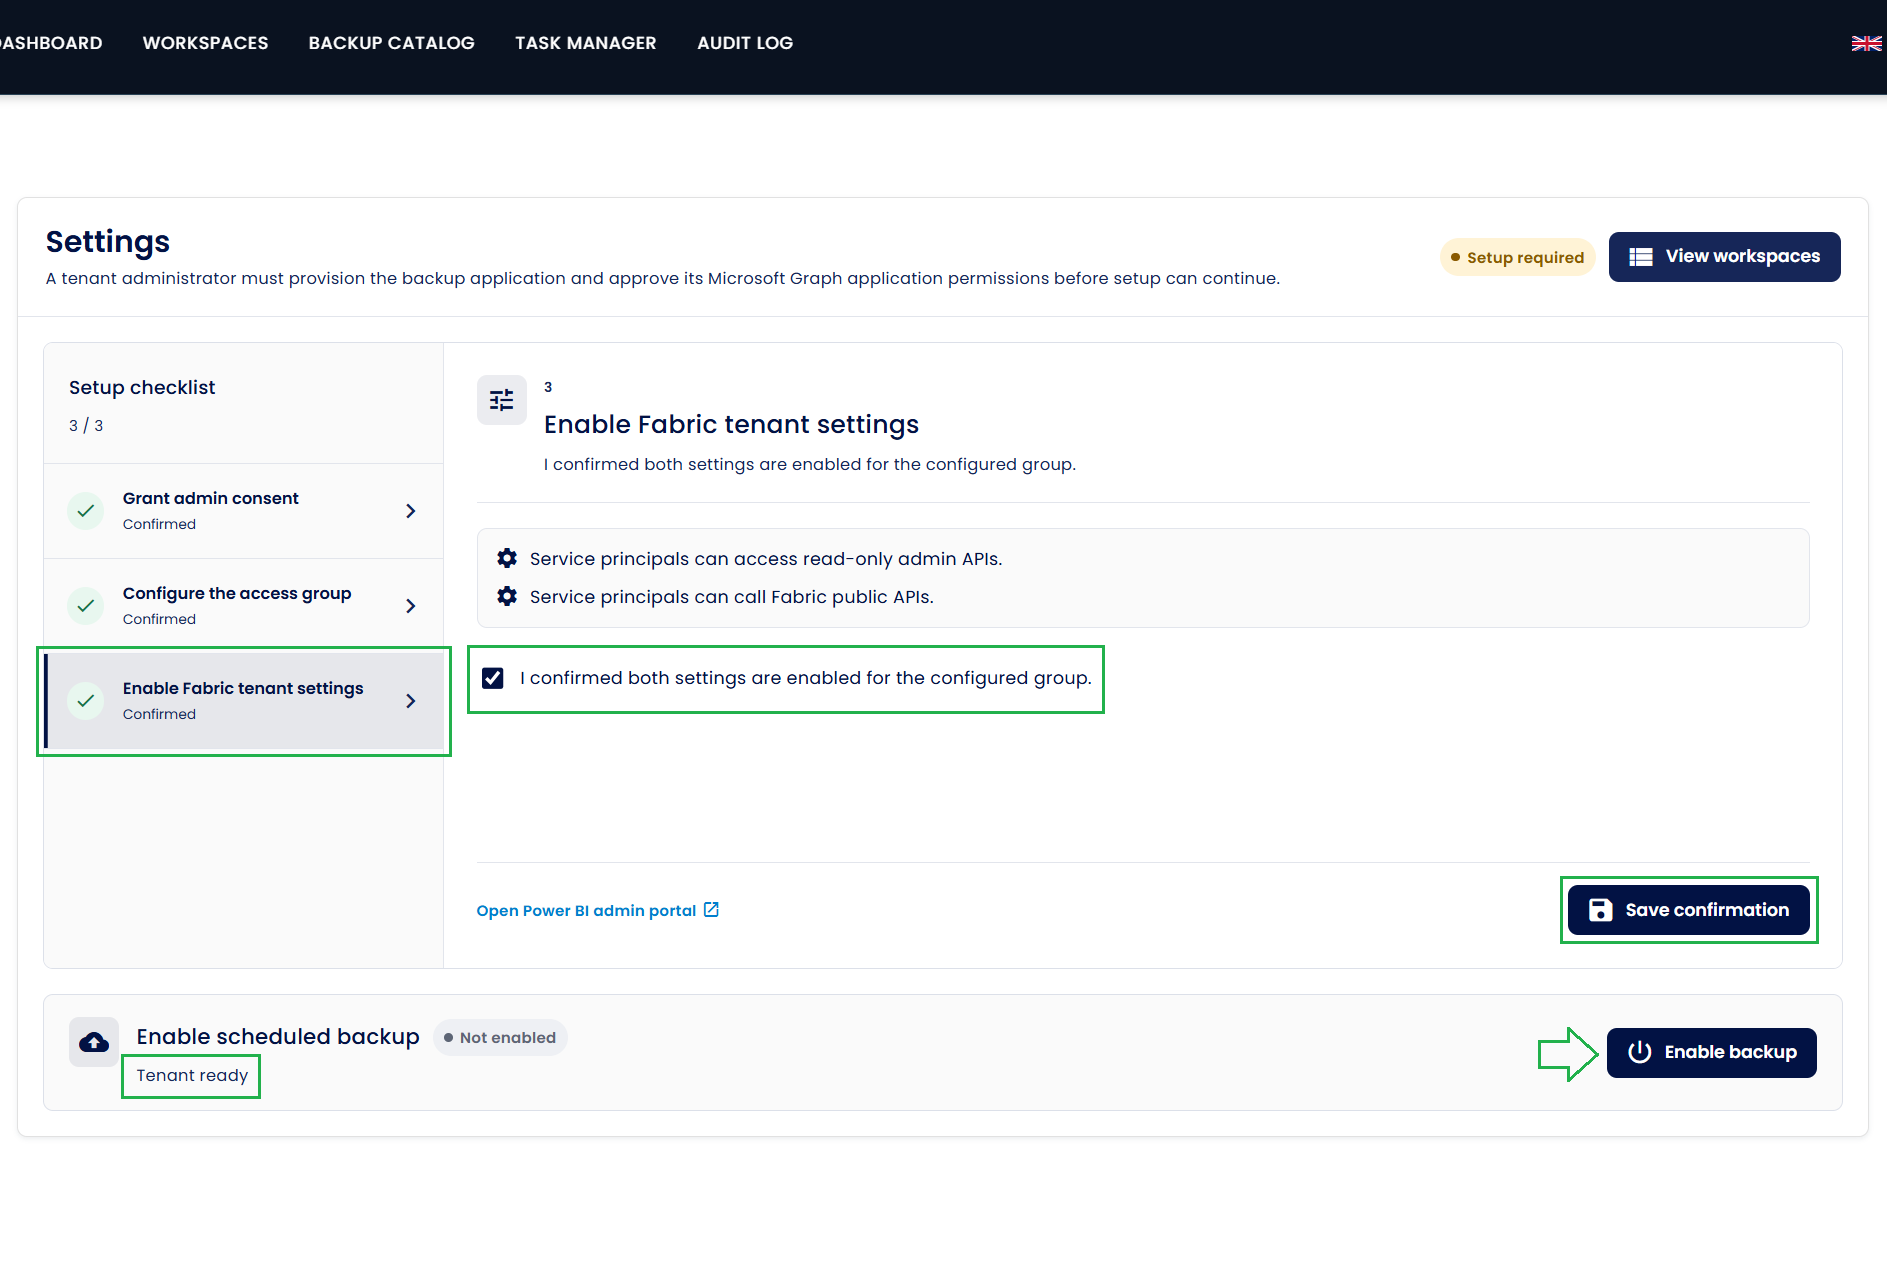
Task: Click the Settings page title
Action: coord(108,241)
